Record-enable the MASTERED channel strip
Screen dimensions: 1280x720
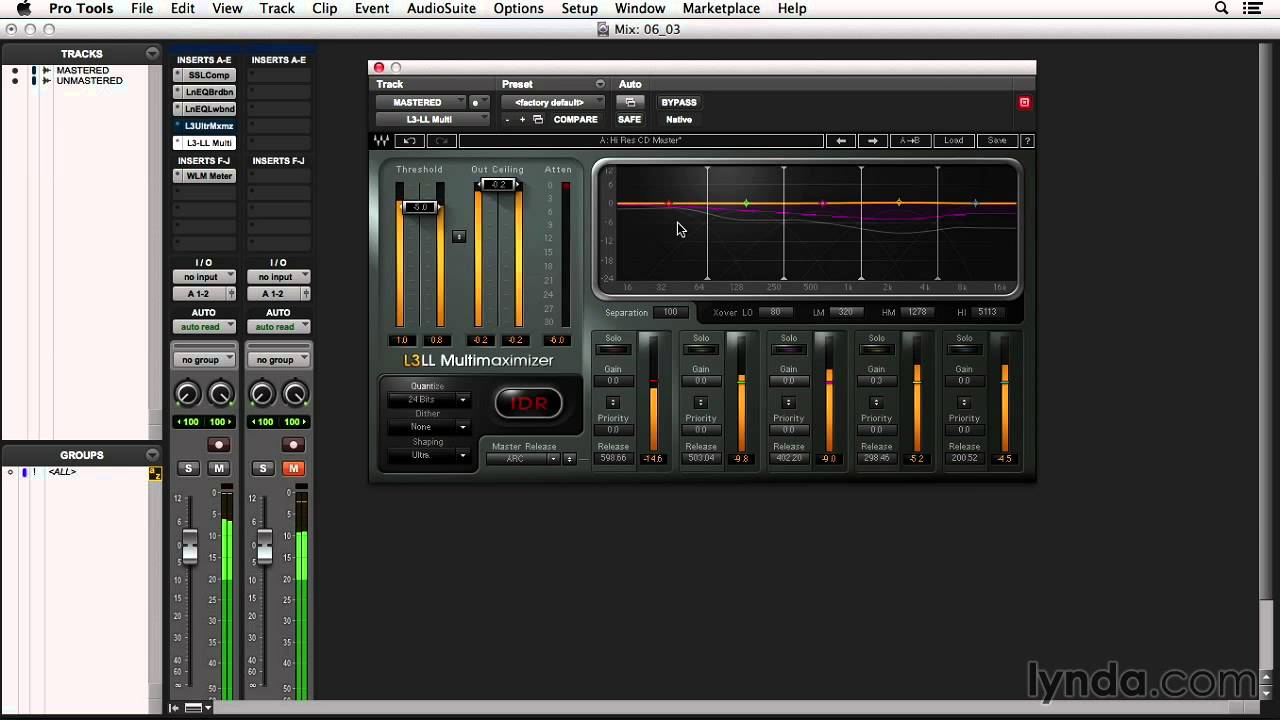218,445
